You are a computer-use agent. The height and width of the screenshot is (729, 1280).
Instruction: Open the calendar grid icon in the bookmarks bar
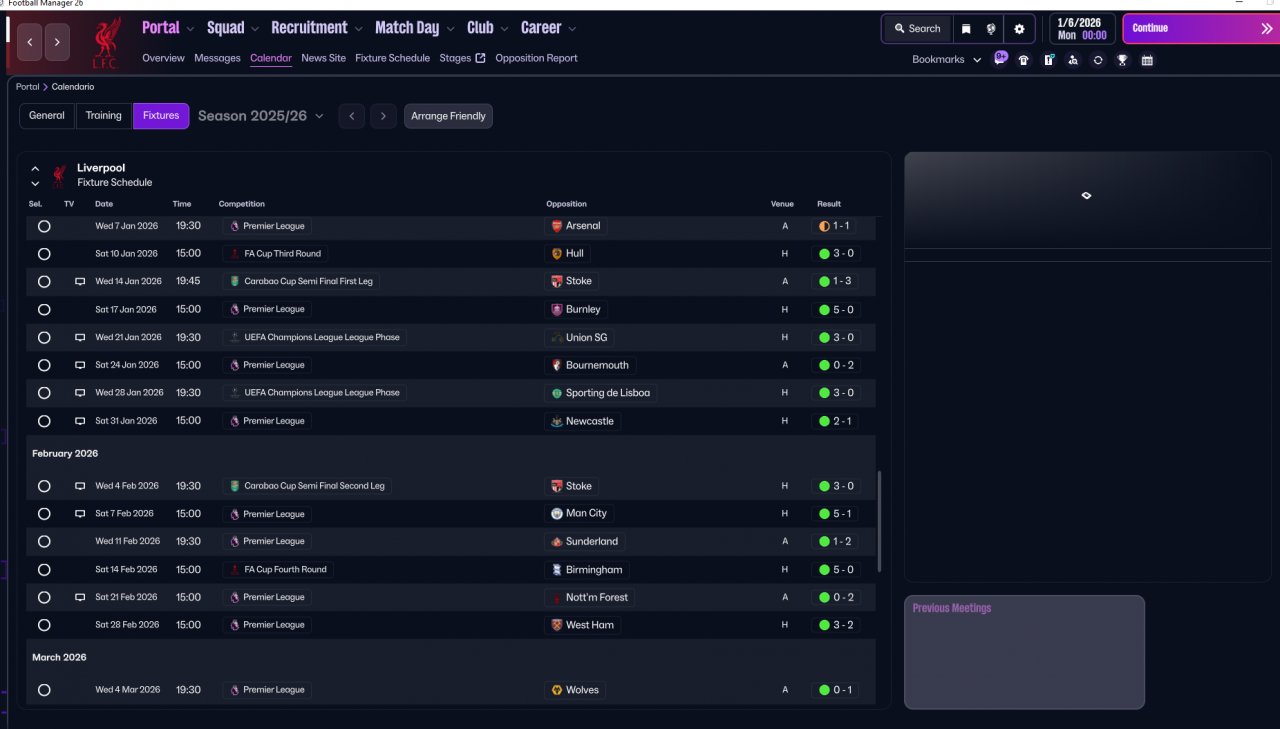pos(1147,60)
